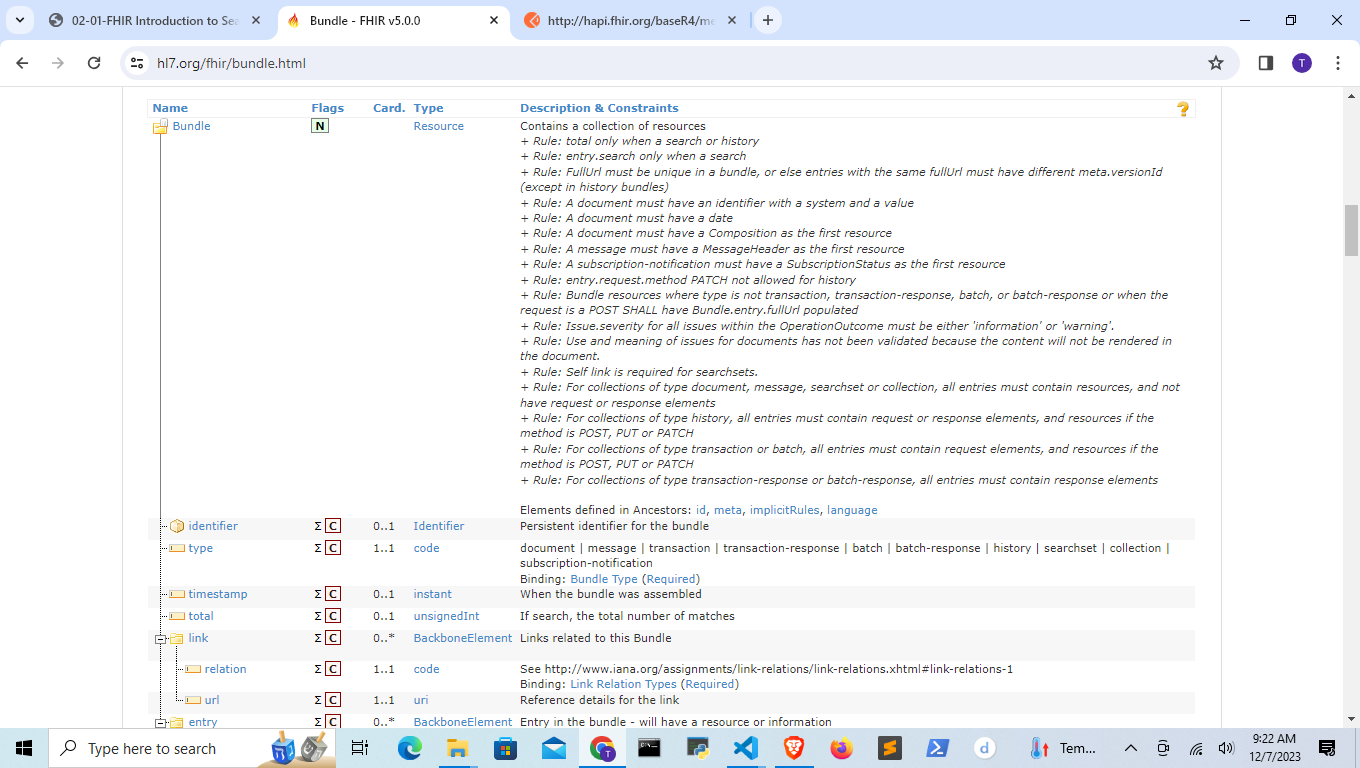
Task: Click the language ancestor element link
Action: pyautogui.click(x=852, y=510)
